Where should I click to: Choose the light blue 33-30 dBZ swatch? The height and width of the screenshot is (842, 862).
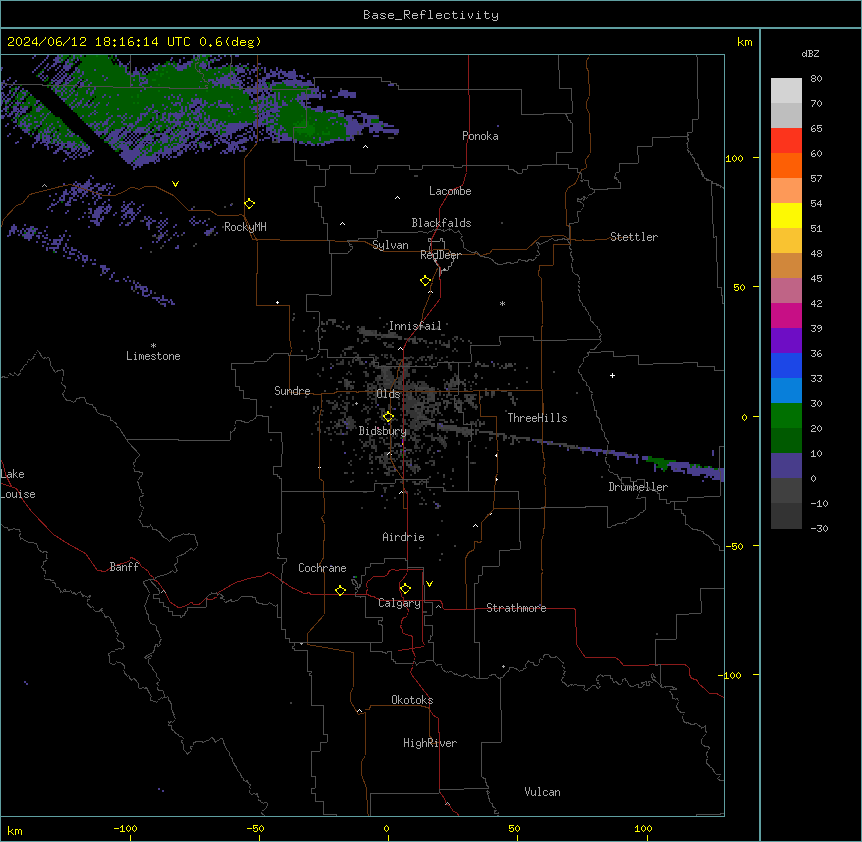click(786, 391)
